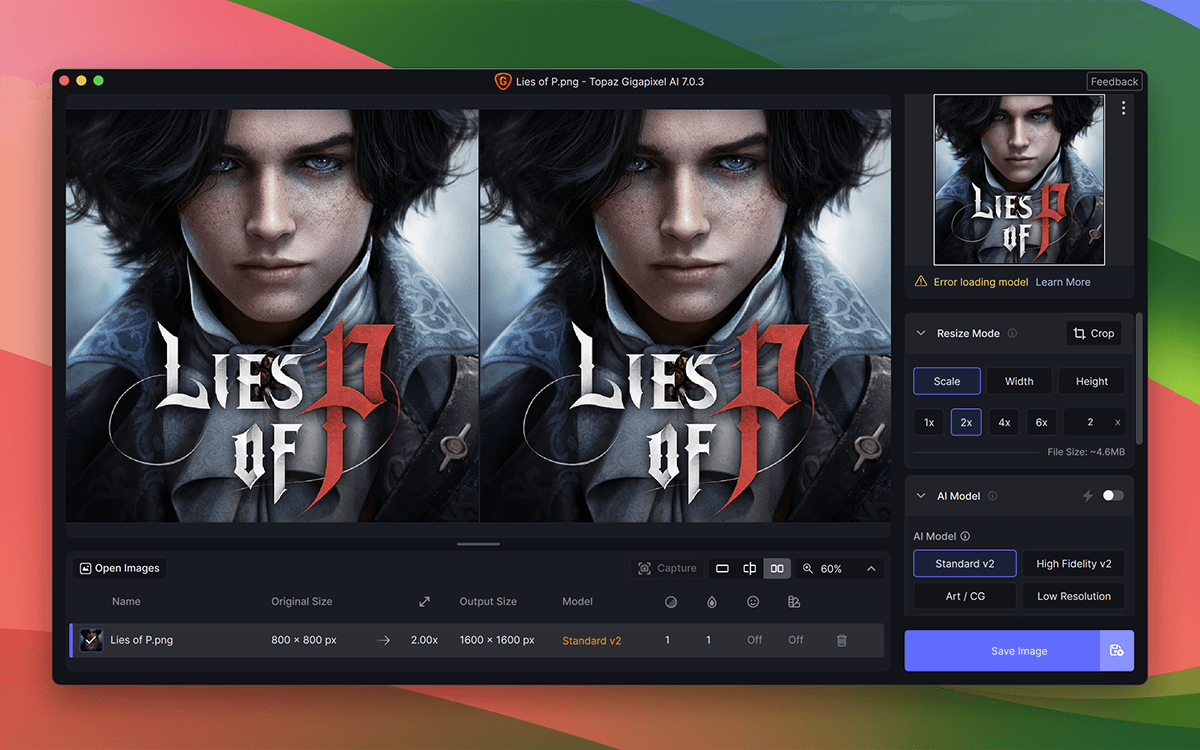This screenshot has width=1200, height=750.
Task: Click the panel resize handle below the preview
Action: 478,544
